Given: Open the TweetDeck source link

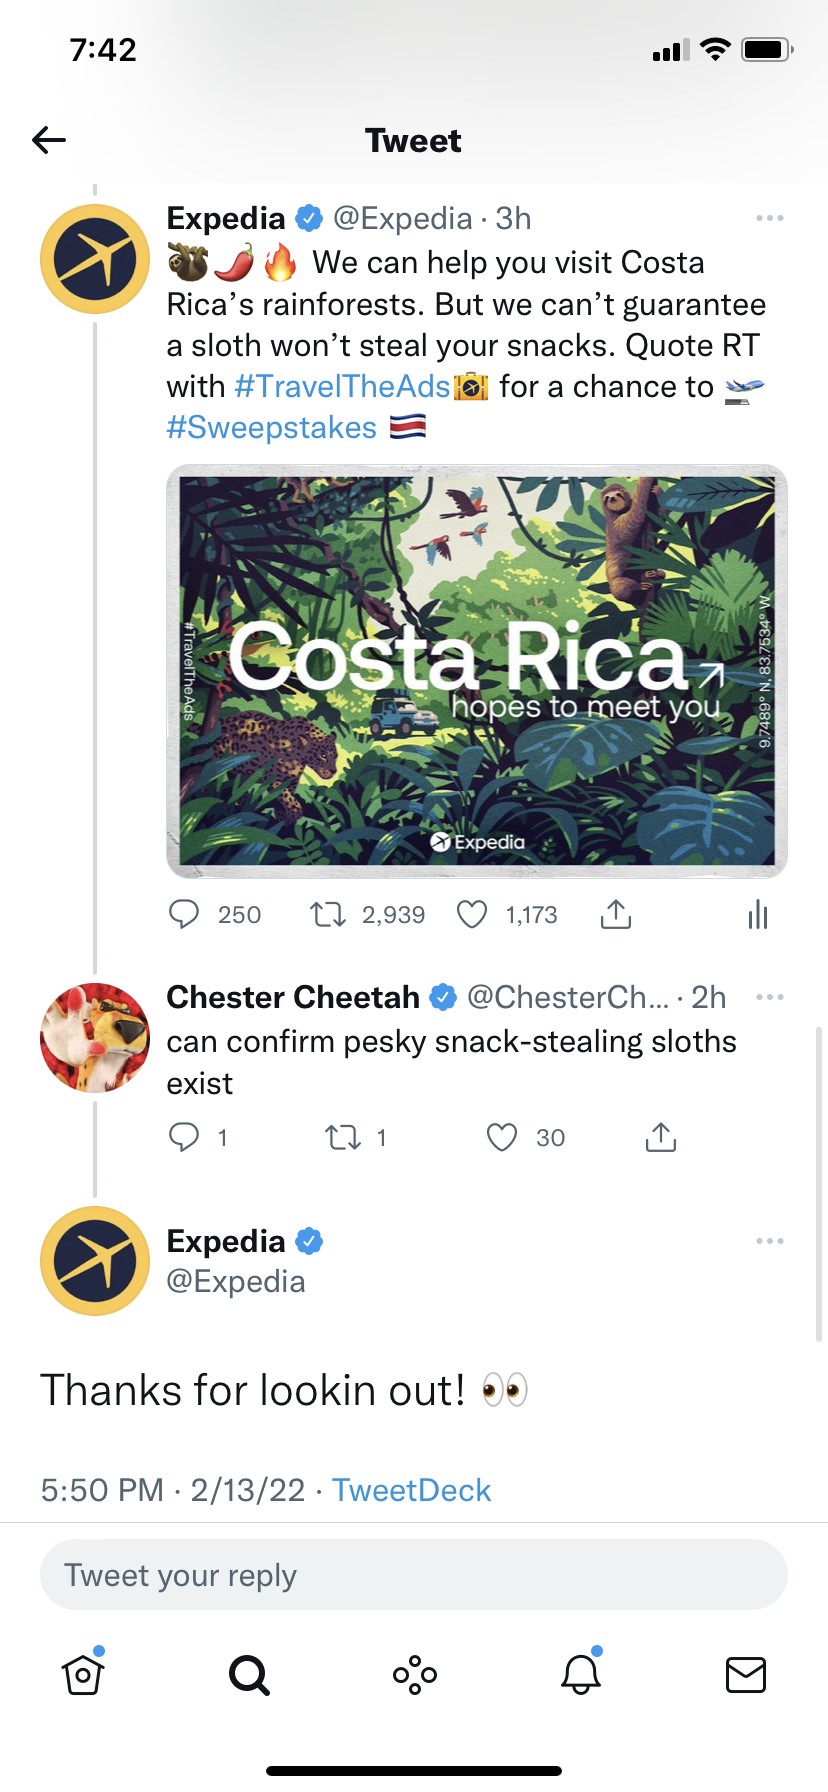Looking at the screenshot, I should [x=411, y=1490].
